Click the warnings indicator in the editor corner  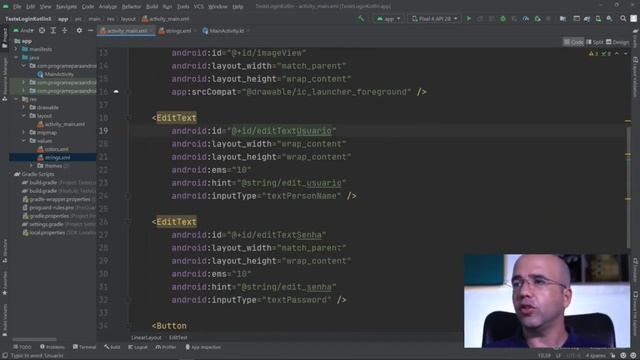[x=593, y=54]
